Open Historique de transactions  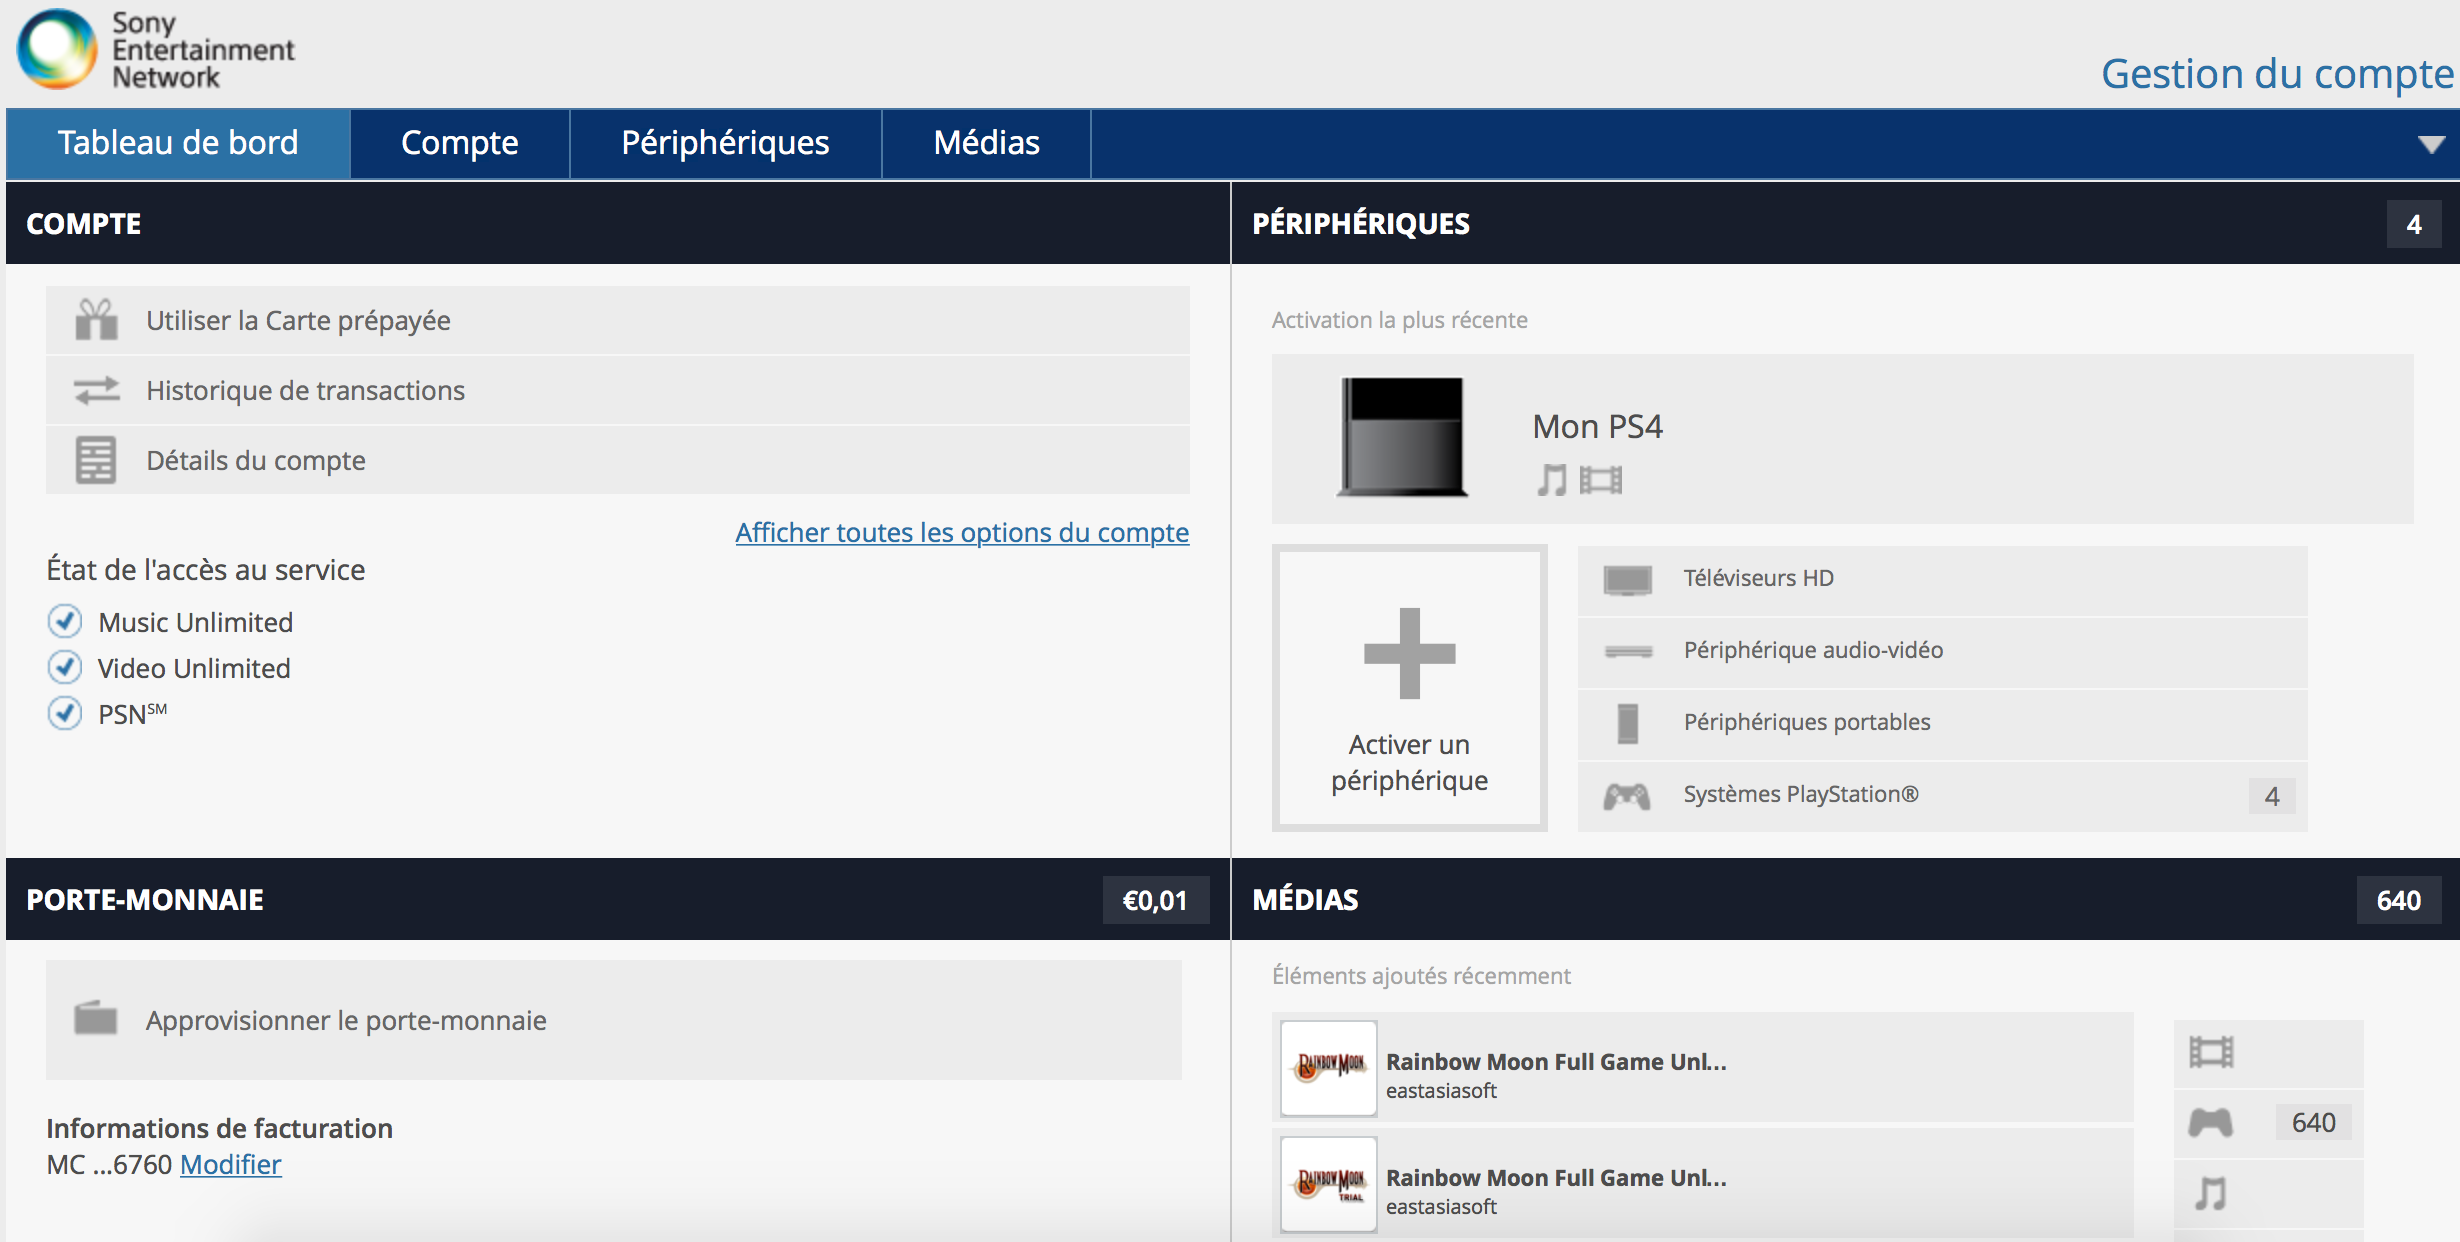[x=618, y=390]
